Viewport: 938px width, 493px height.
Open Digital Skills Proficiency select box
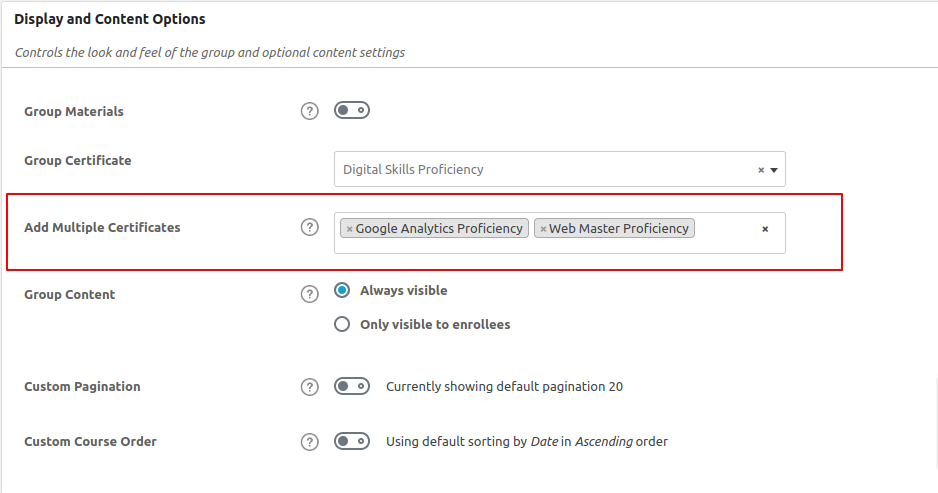coord(540,170)
